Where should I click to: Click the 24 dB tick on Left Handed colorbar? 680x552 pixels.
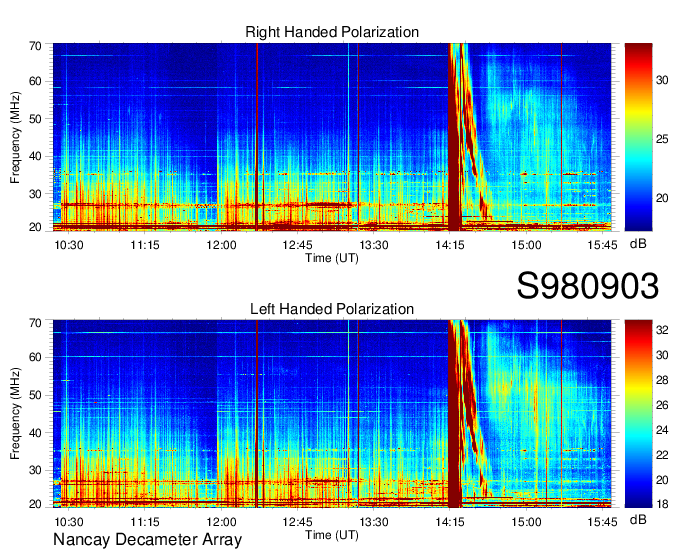pyautogui.click(x=662, y=430)
